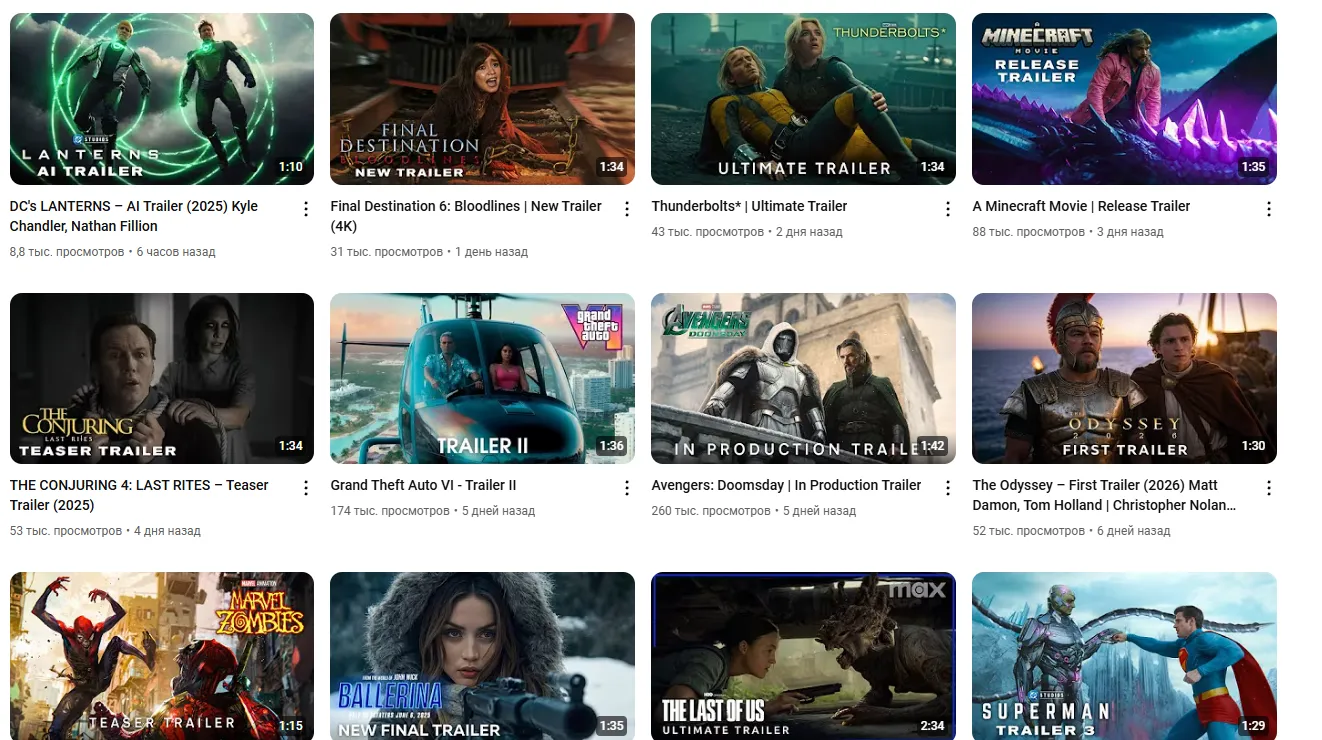The height and width of the screenshot is (740, 1322).
Task: Play the Avengers Doomsday In Production thumbnail
Action: (x=804, y=378)
